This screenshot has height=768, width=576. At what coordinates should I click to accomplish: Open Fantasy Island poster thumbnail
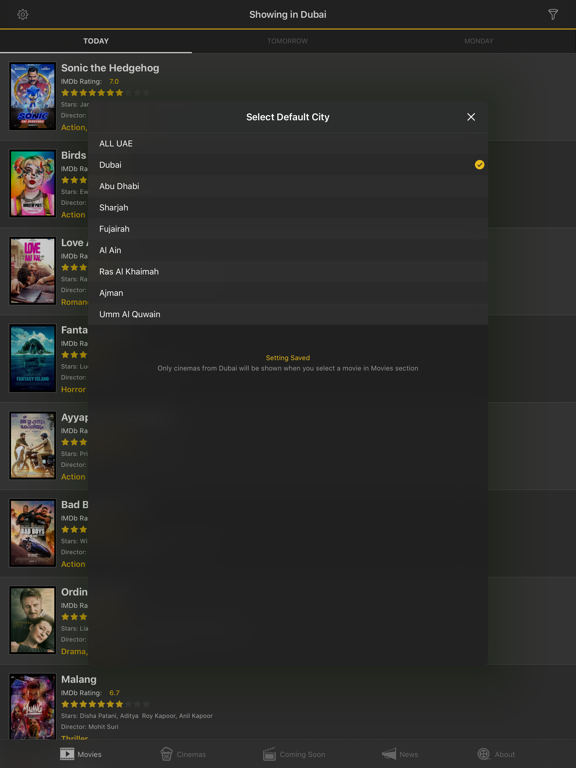coord(33,358)
